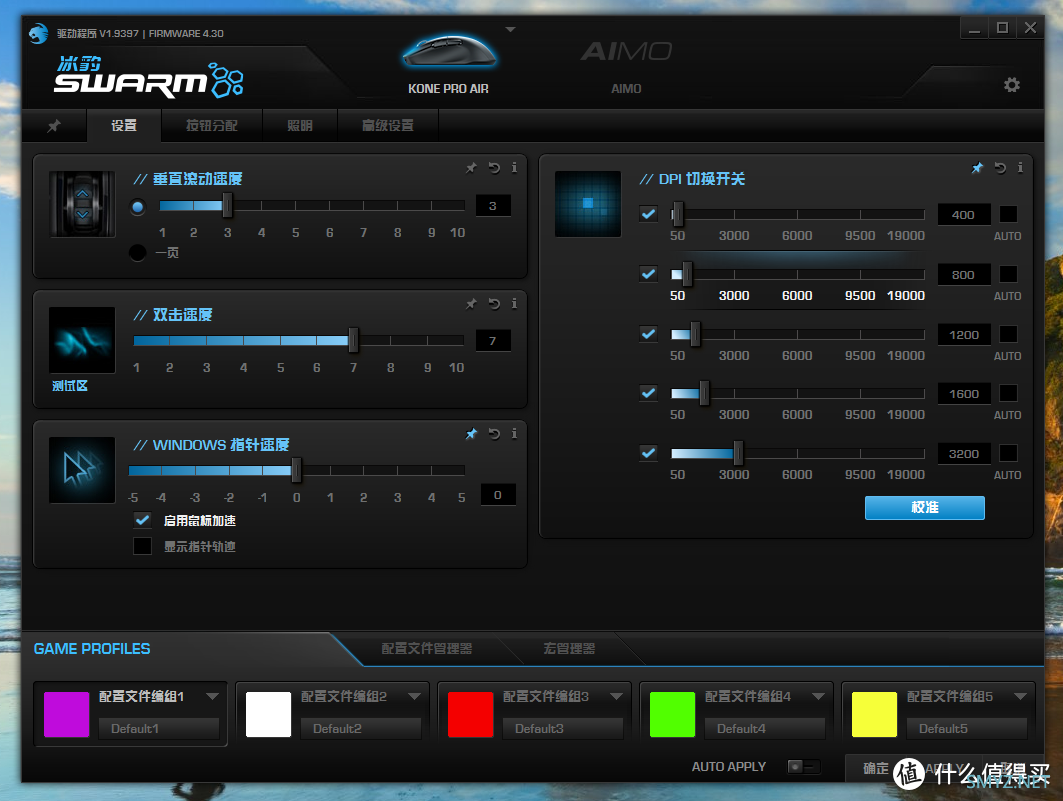Show info for vertical scroll speed
This screenshot has width=1063, height=801.
515,167
